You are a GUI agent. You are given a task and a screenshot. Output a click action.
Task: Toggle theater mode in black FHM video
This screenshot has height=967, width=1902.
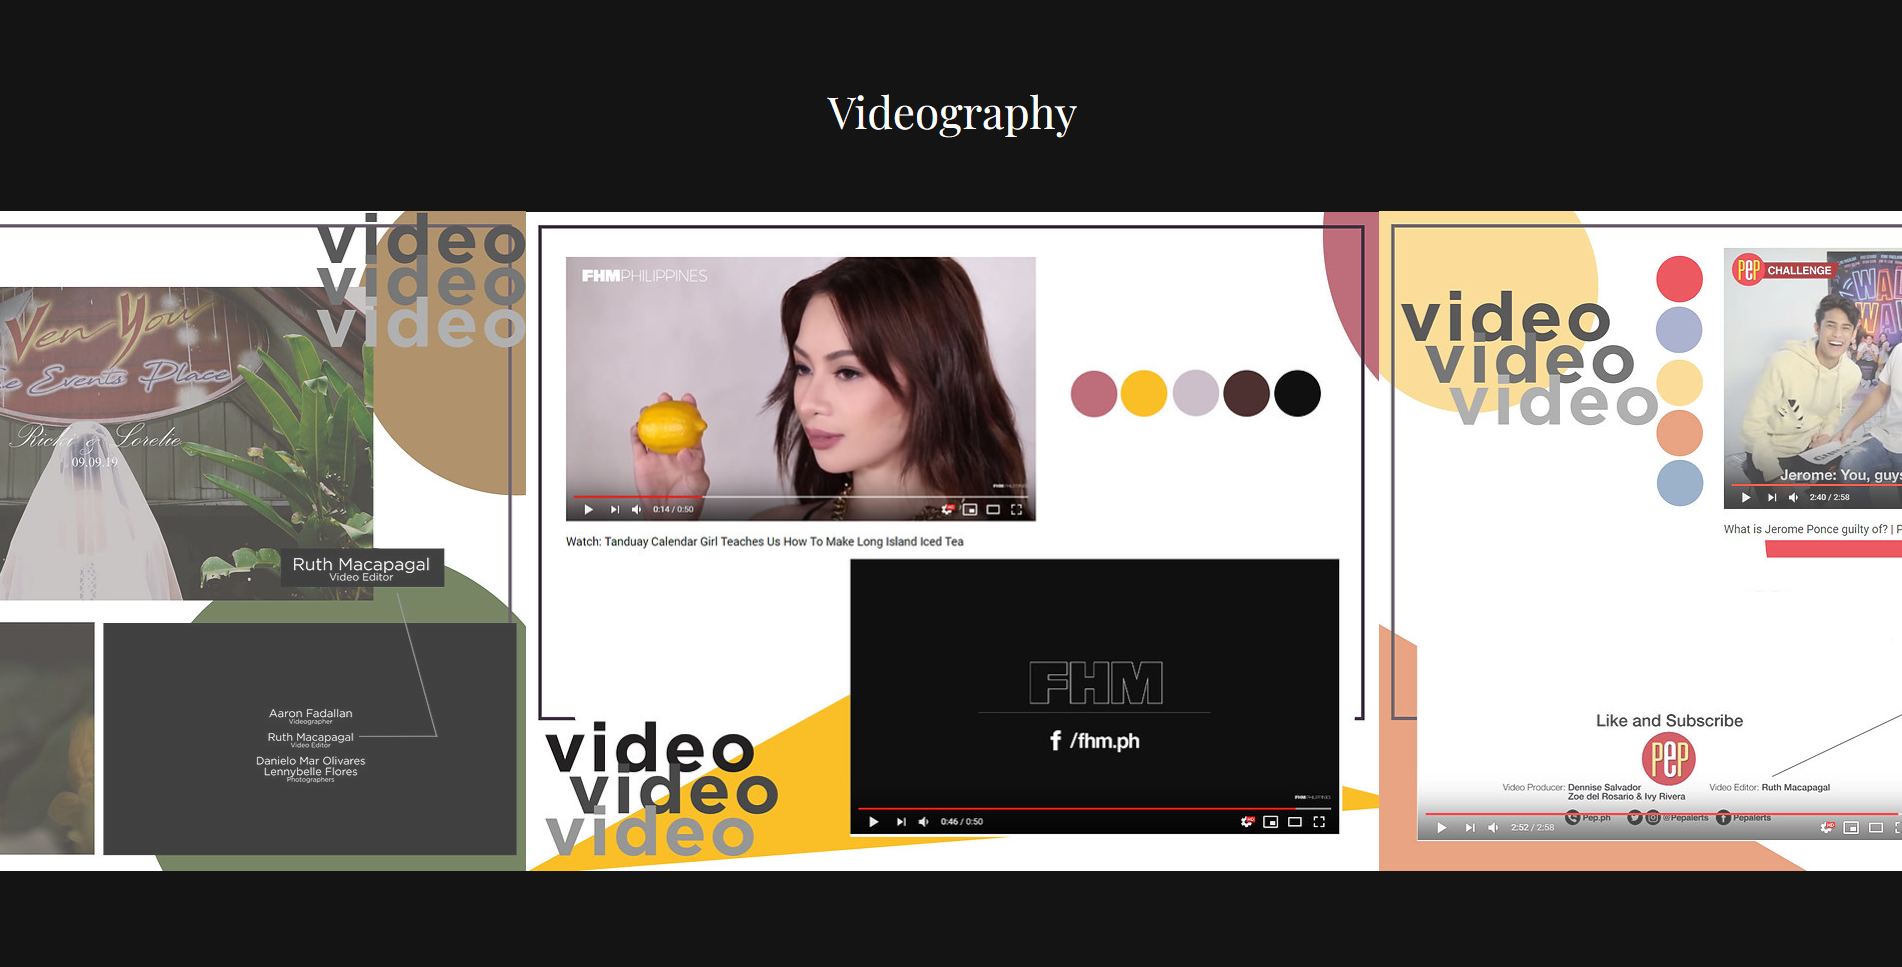1294,822
